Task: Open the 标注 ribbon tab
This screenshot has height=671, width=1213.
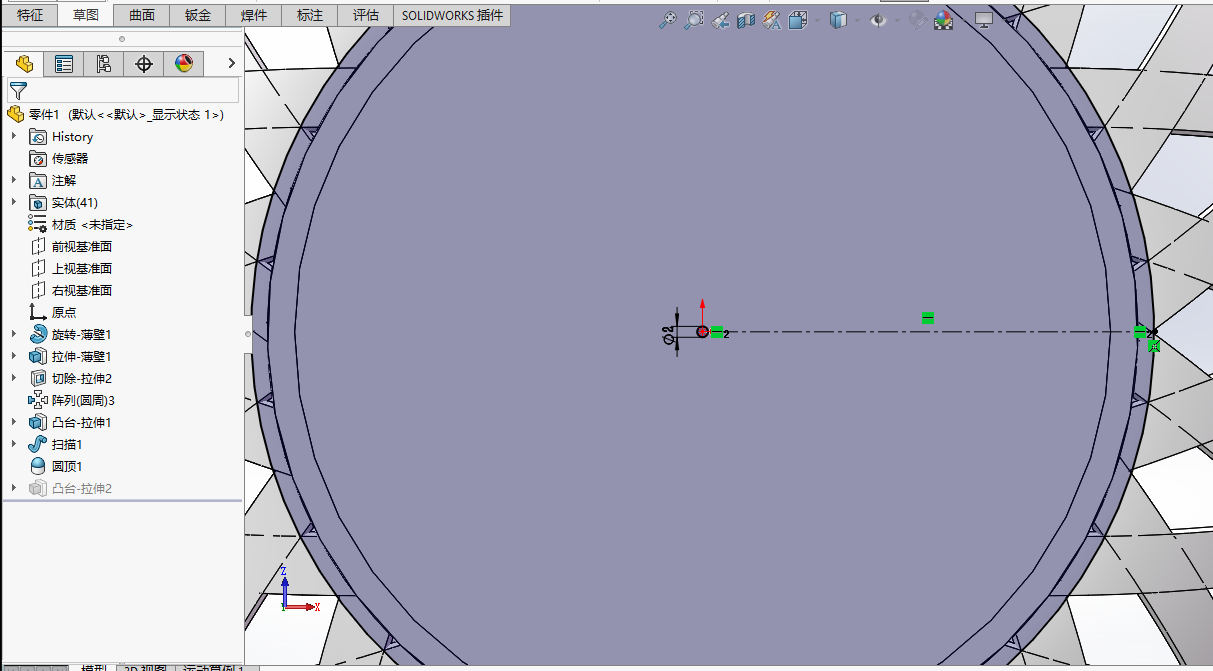Action: (310, 15)
